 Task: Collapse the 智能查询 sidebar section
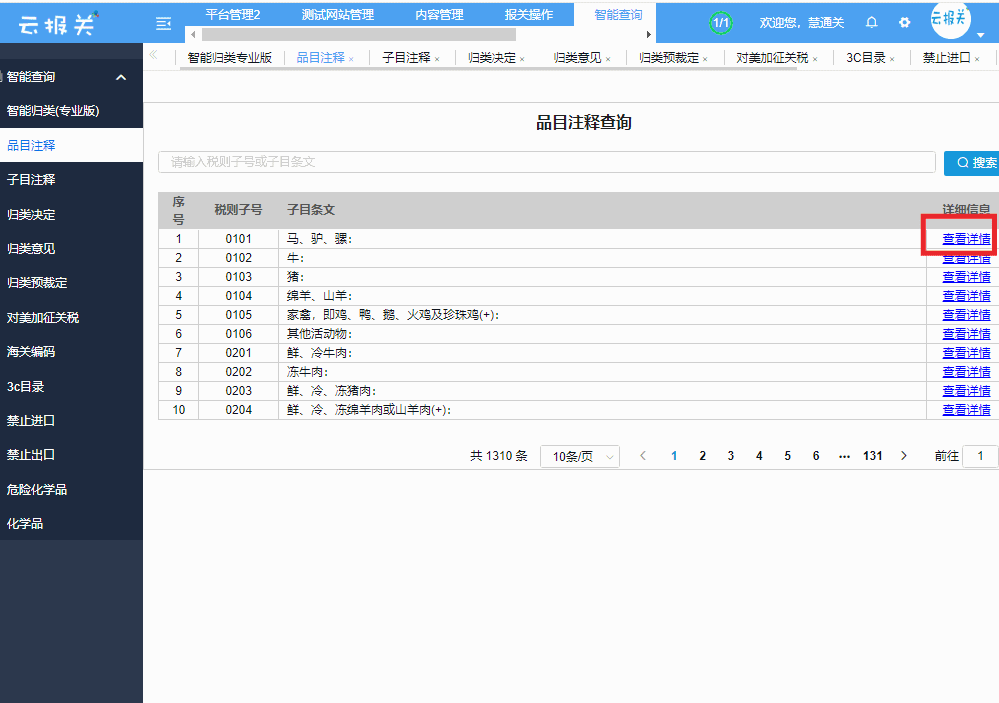pos(121,77)
